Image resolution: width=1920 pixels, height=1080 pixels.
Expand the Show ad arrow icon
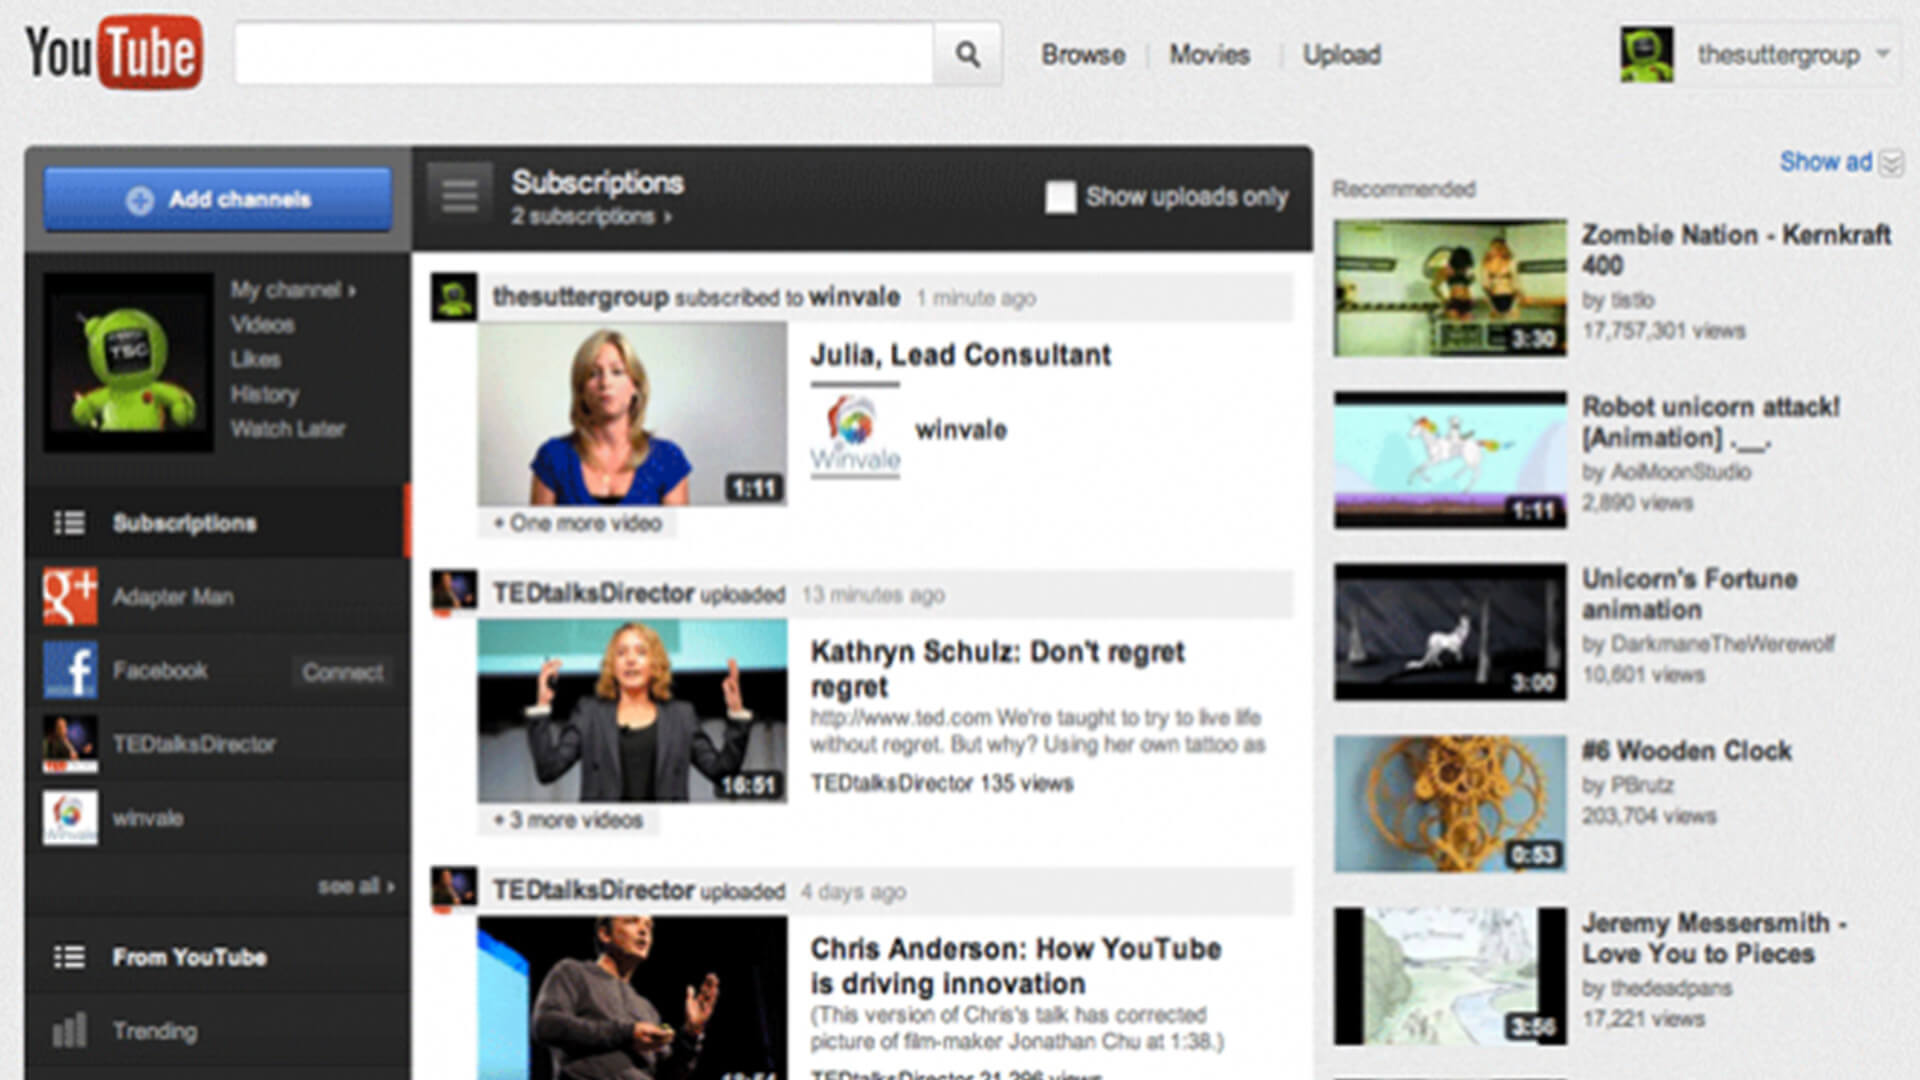(1891, 163)
